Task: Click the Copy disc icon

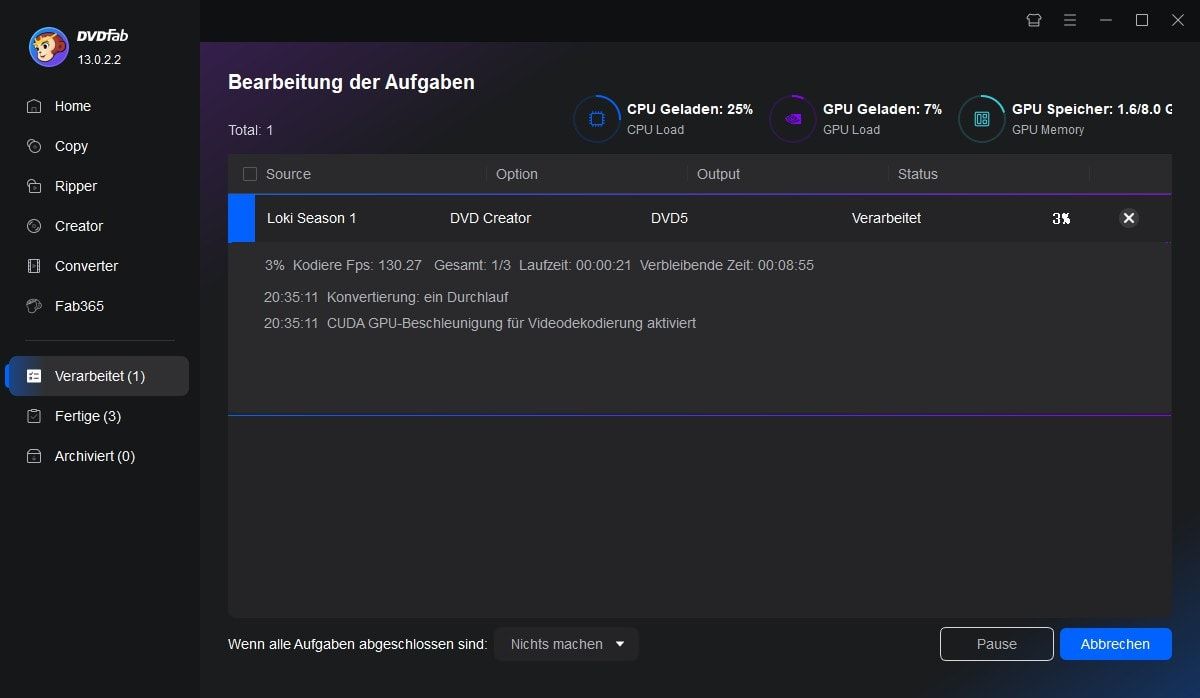Action: [34, 146]
